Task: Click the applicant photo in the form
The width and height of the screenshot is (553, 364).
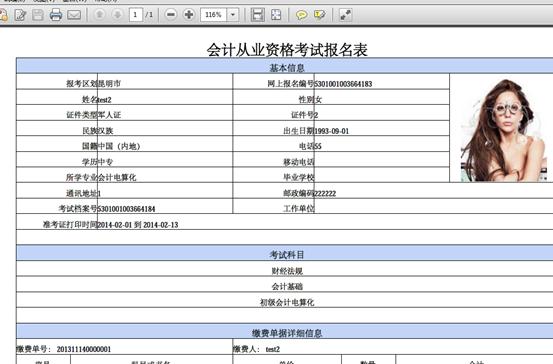Action: pos(504,130)
